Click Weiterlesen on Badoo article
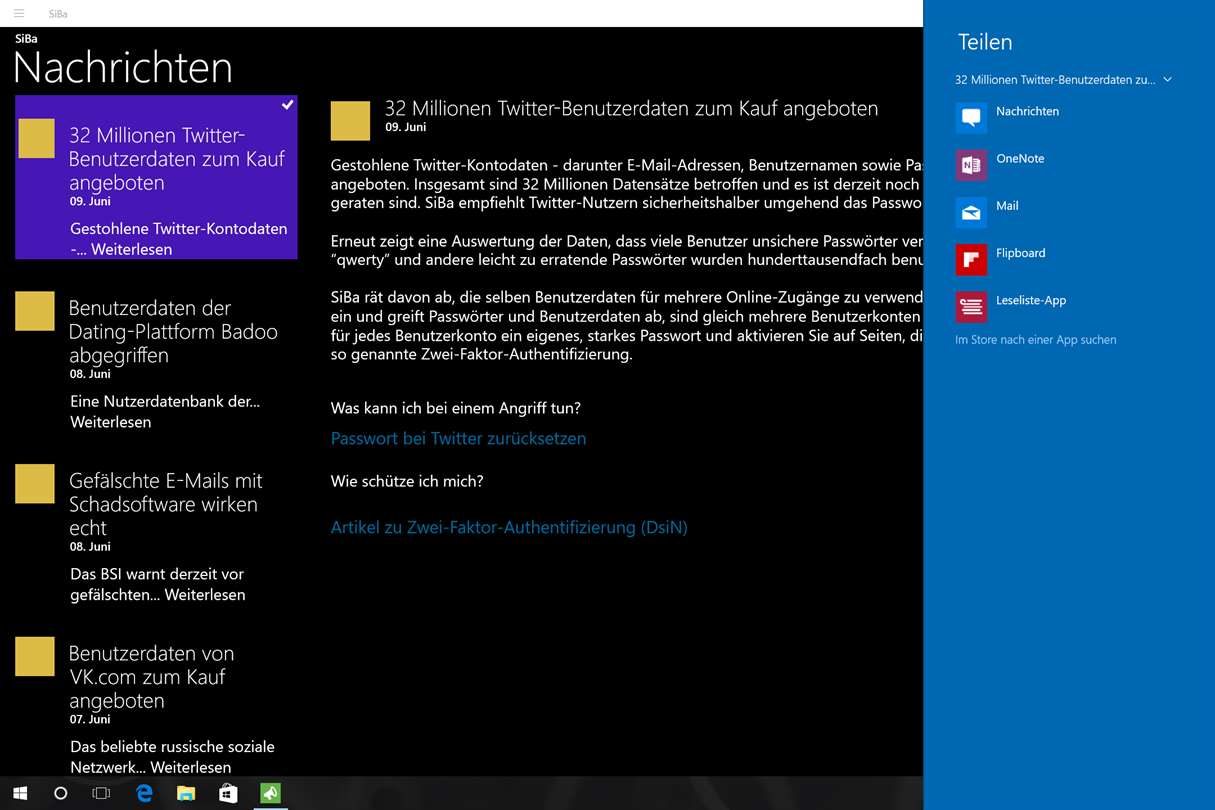1215x810 pixels. click(111, 422)
